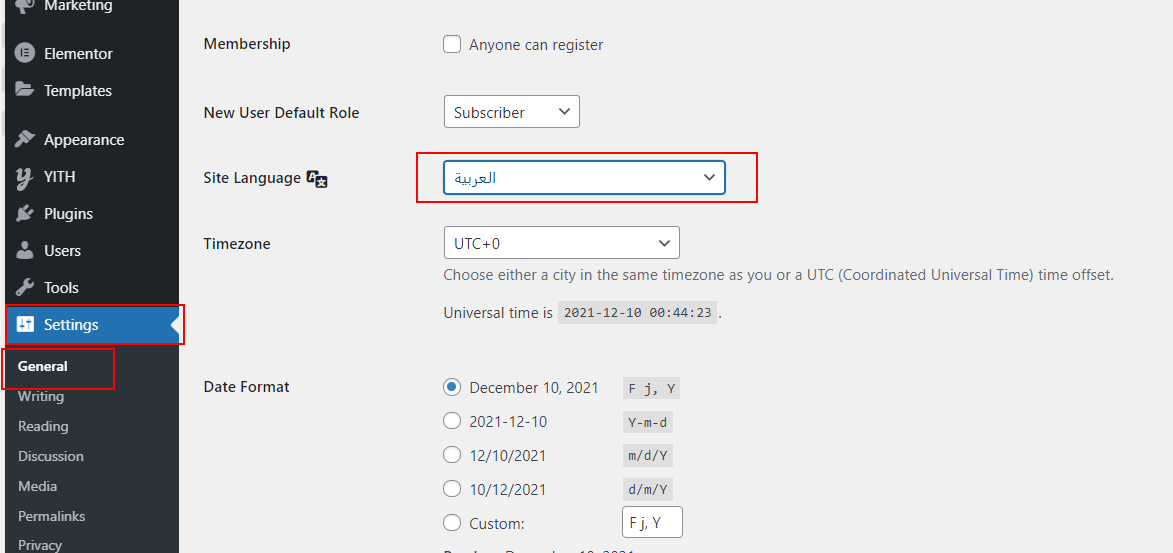Enable the 'Anyone can register' checkbox
The height and width of the screenshot is (553, 1173).
[452, 45]
